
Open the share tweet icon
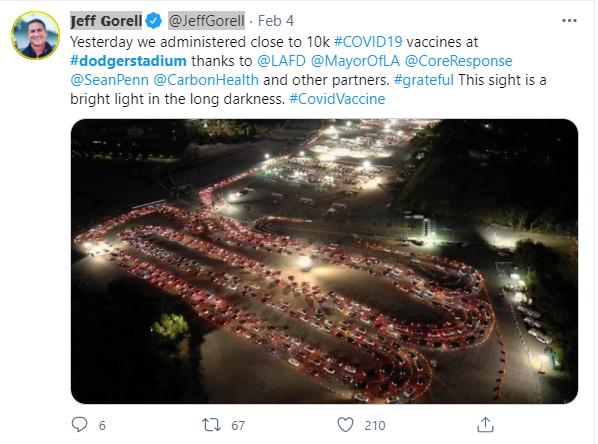485,425
